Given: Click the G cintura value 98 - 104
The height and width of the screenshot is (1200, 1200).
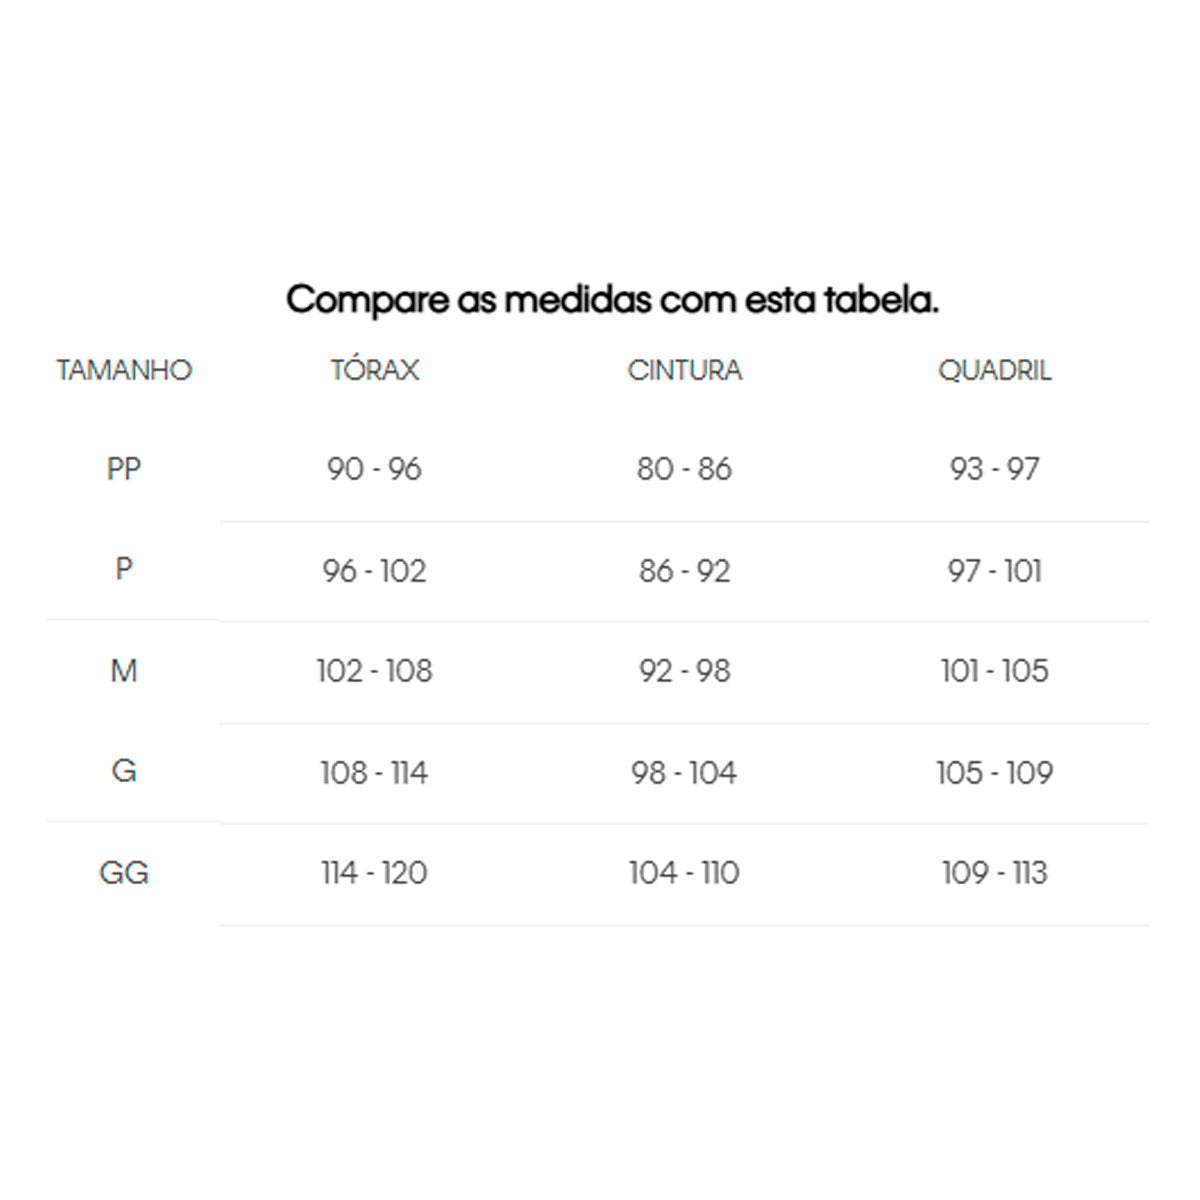Looking at the screenshot, I should (685, 773).
